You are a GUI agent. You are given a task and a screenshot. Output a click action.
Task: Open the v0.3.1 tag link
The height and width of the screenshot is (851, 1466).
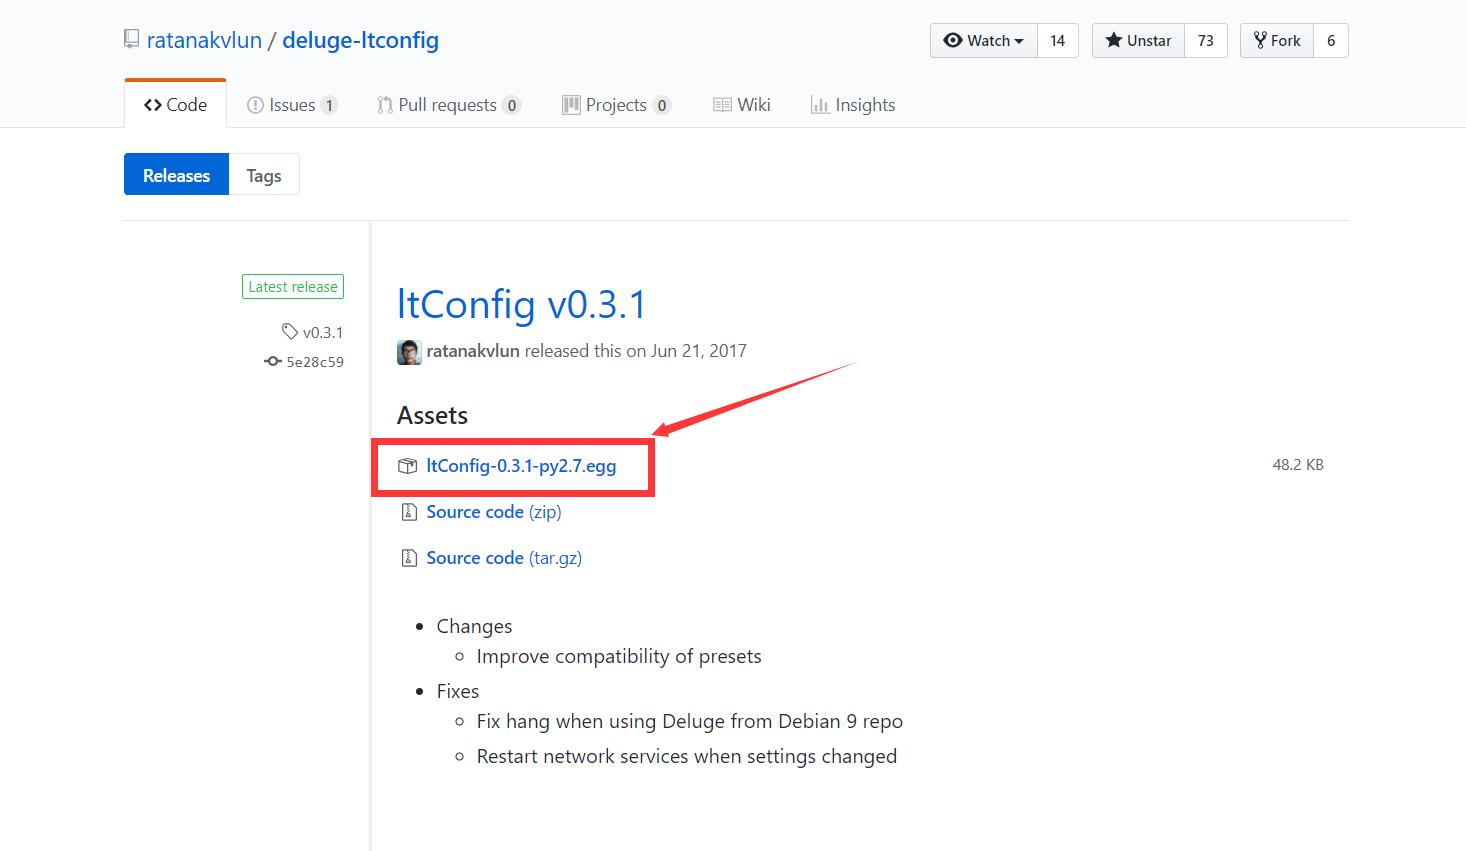(x=323, y=332)
